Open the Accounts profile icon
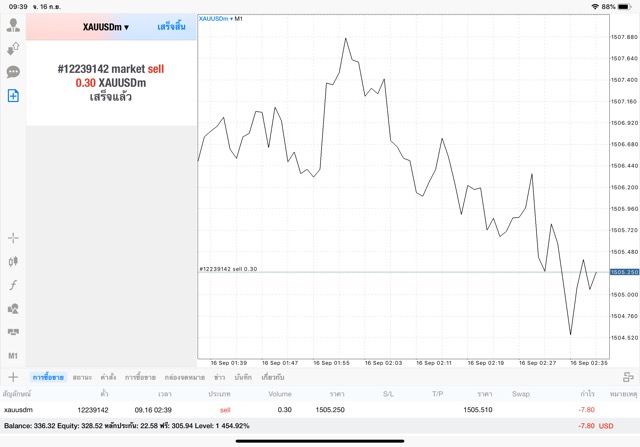The height and width of the screenshot is (447, 640). 13,25
